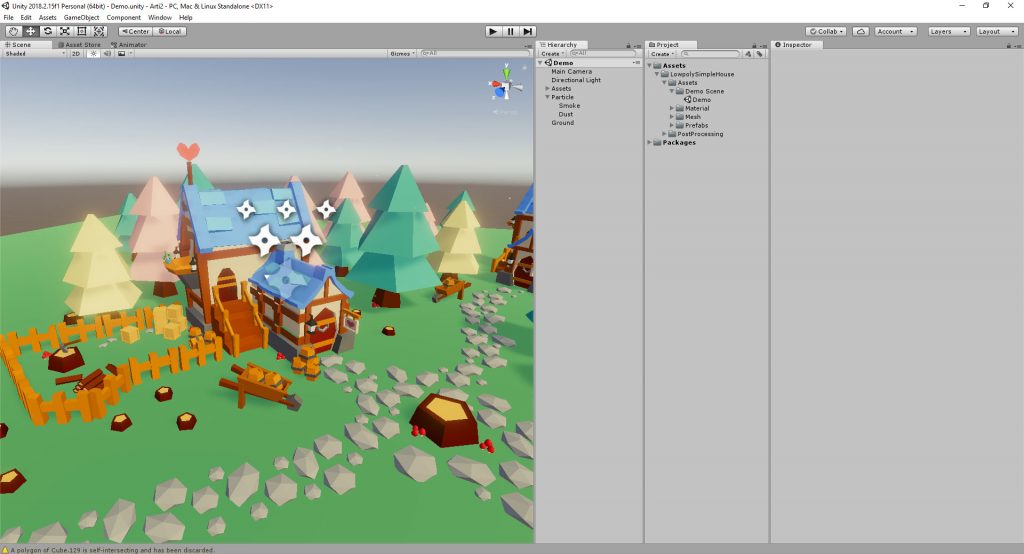Screen dimensions: 1024x554
Task: Open the Window menu
Action: 160,18
